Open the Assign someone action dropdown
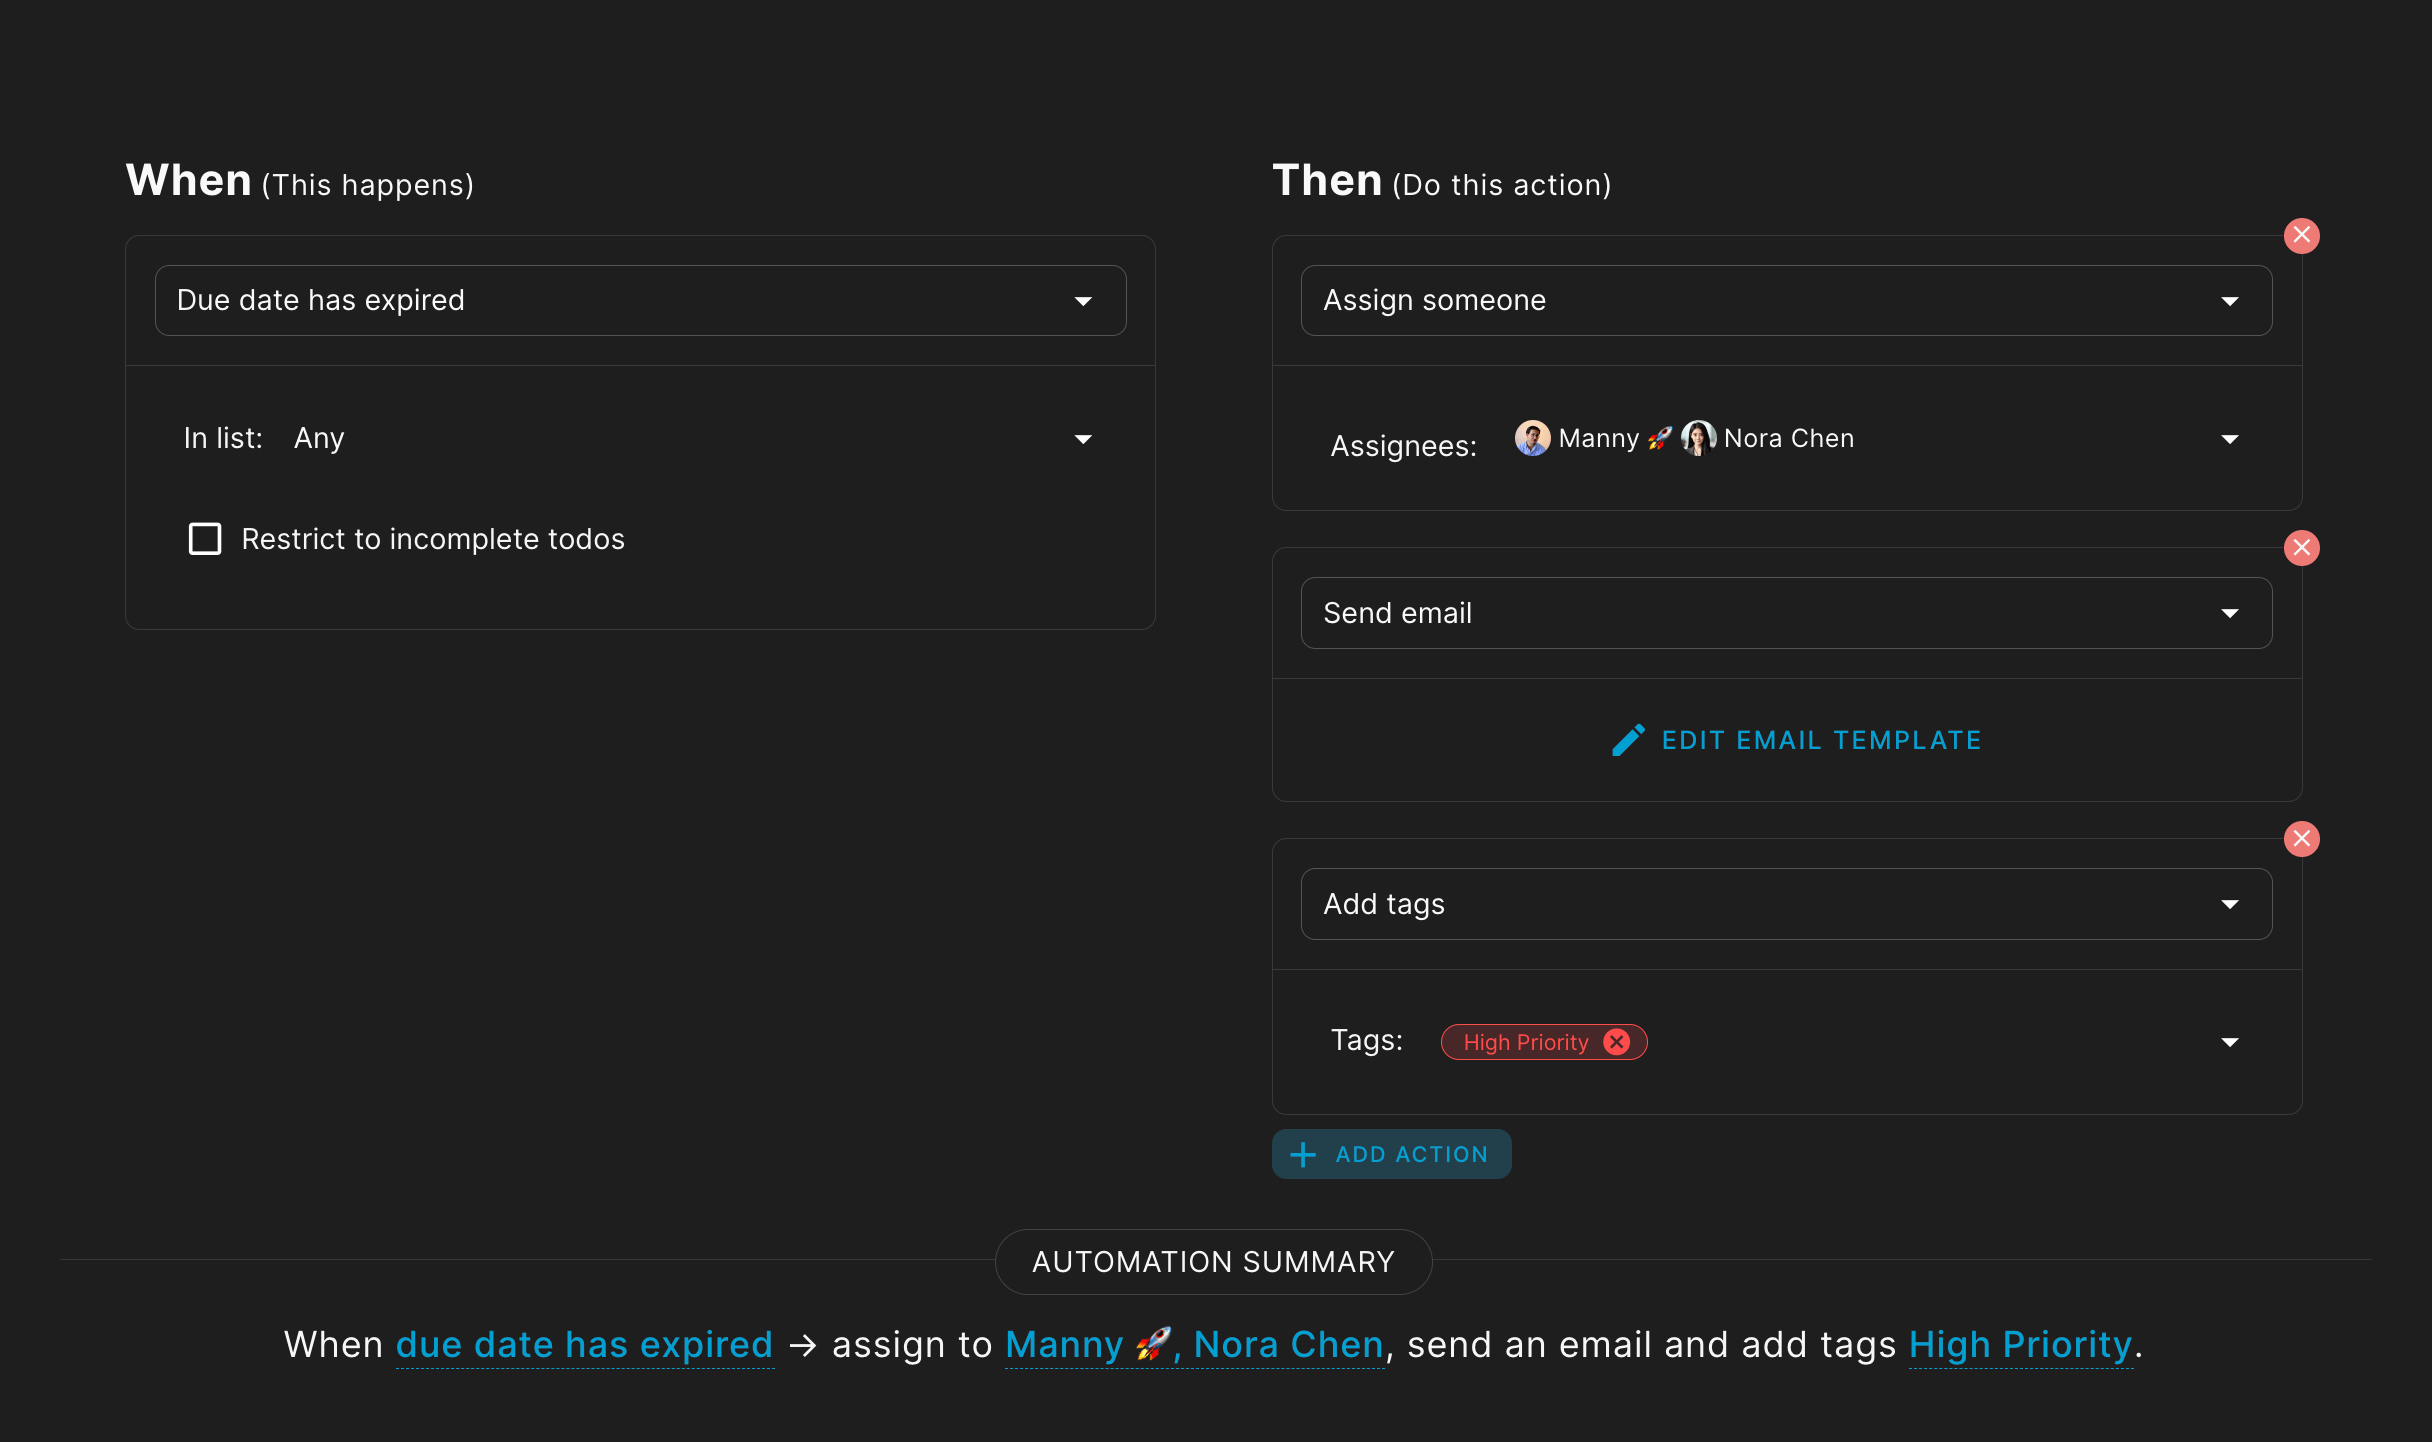The height and width of the screenshot is (1442, 2432). point(1786,300)
